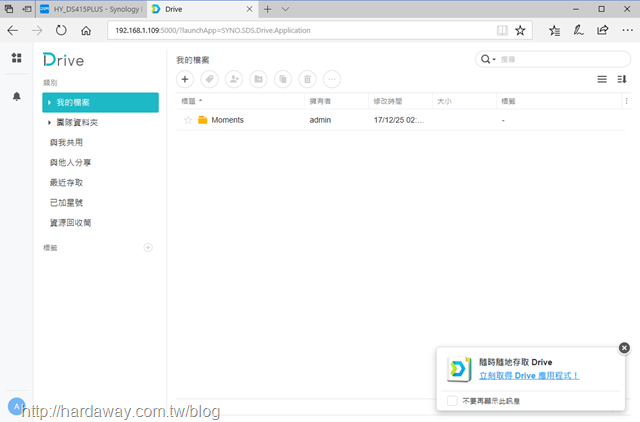Click the admin owner cell
This screenshot has width=640, height=422.
[320, 120]
